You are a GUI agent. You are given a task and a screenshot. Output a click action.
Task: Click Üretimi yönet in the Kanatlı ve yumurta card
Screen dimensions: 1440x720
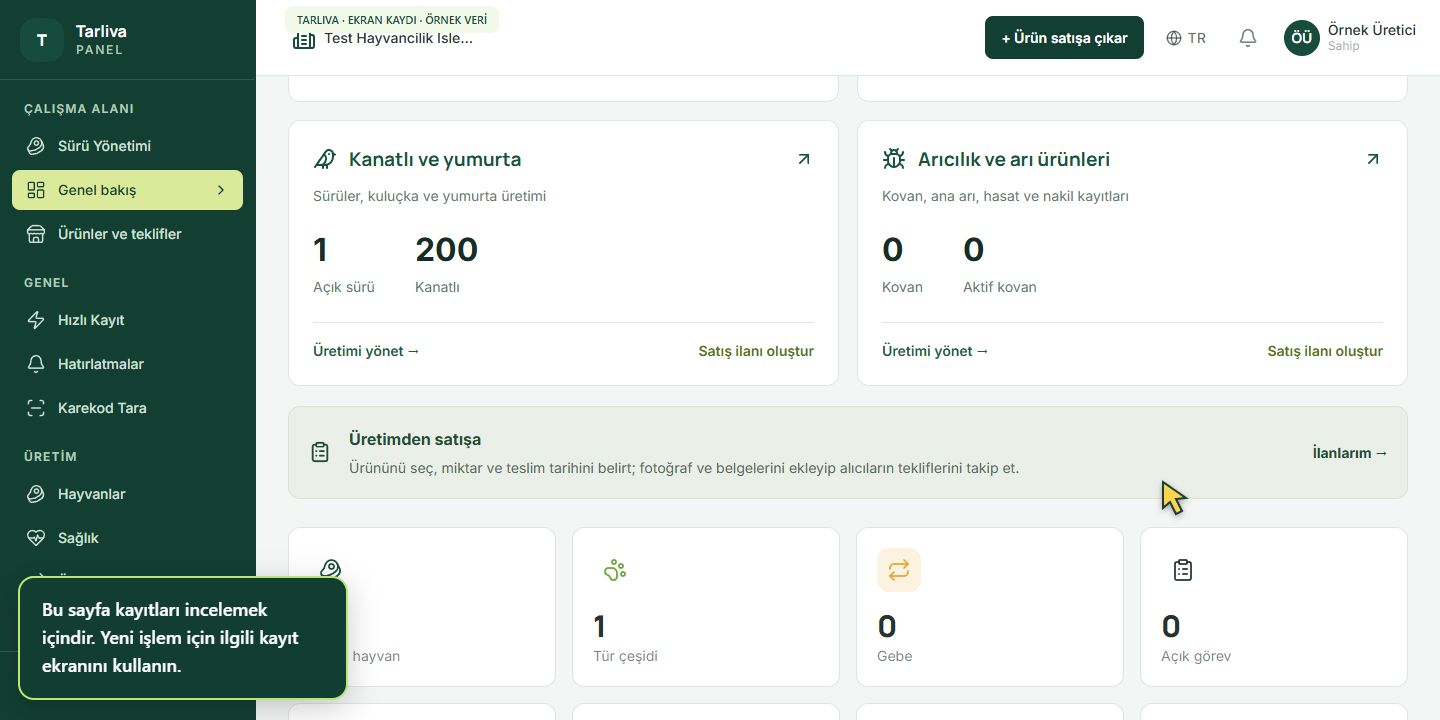coord(366,351)
